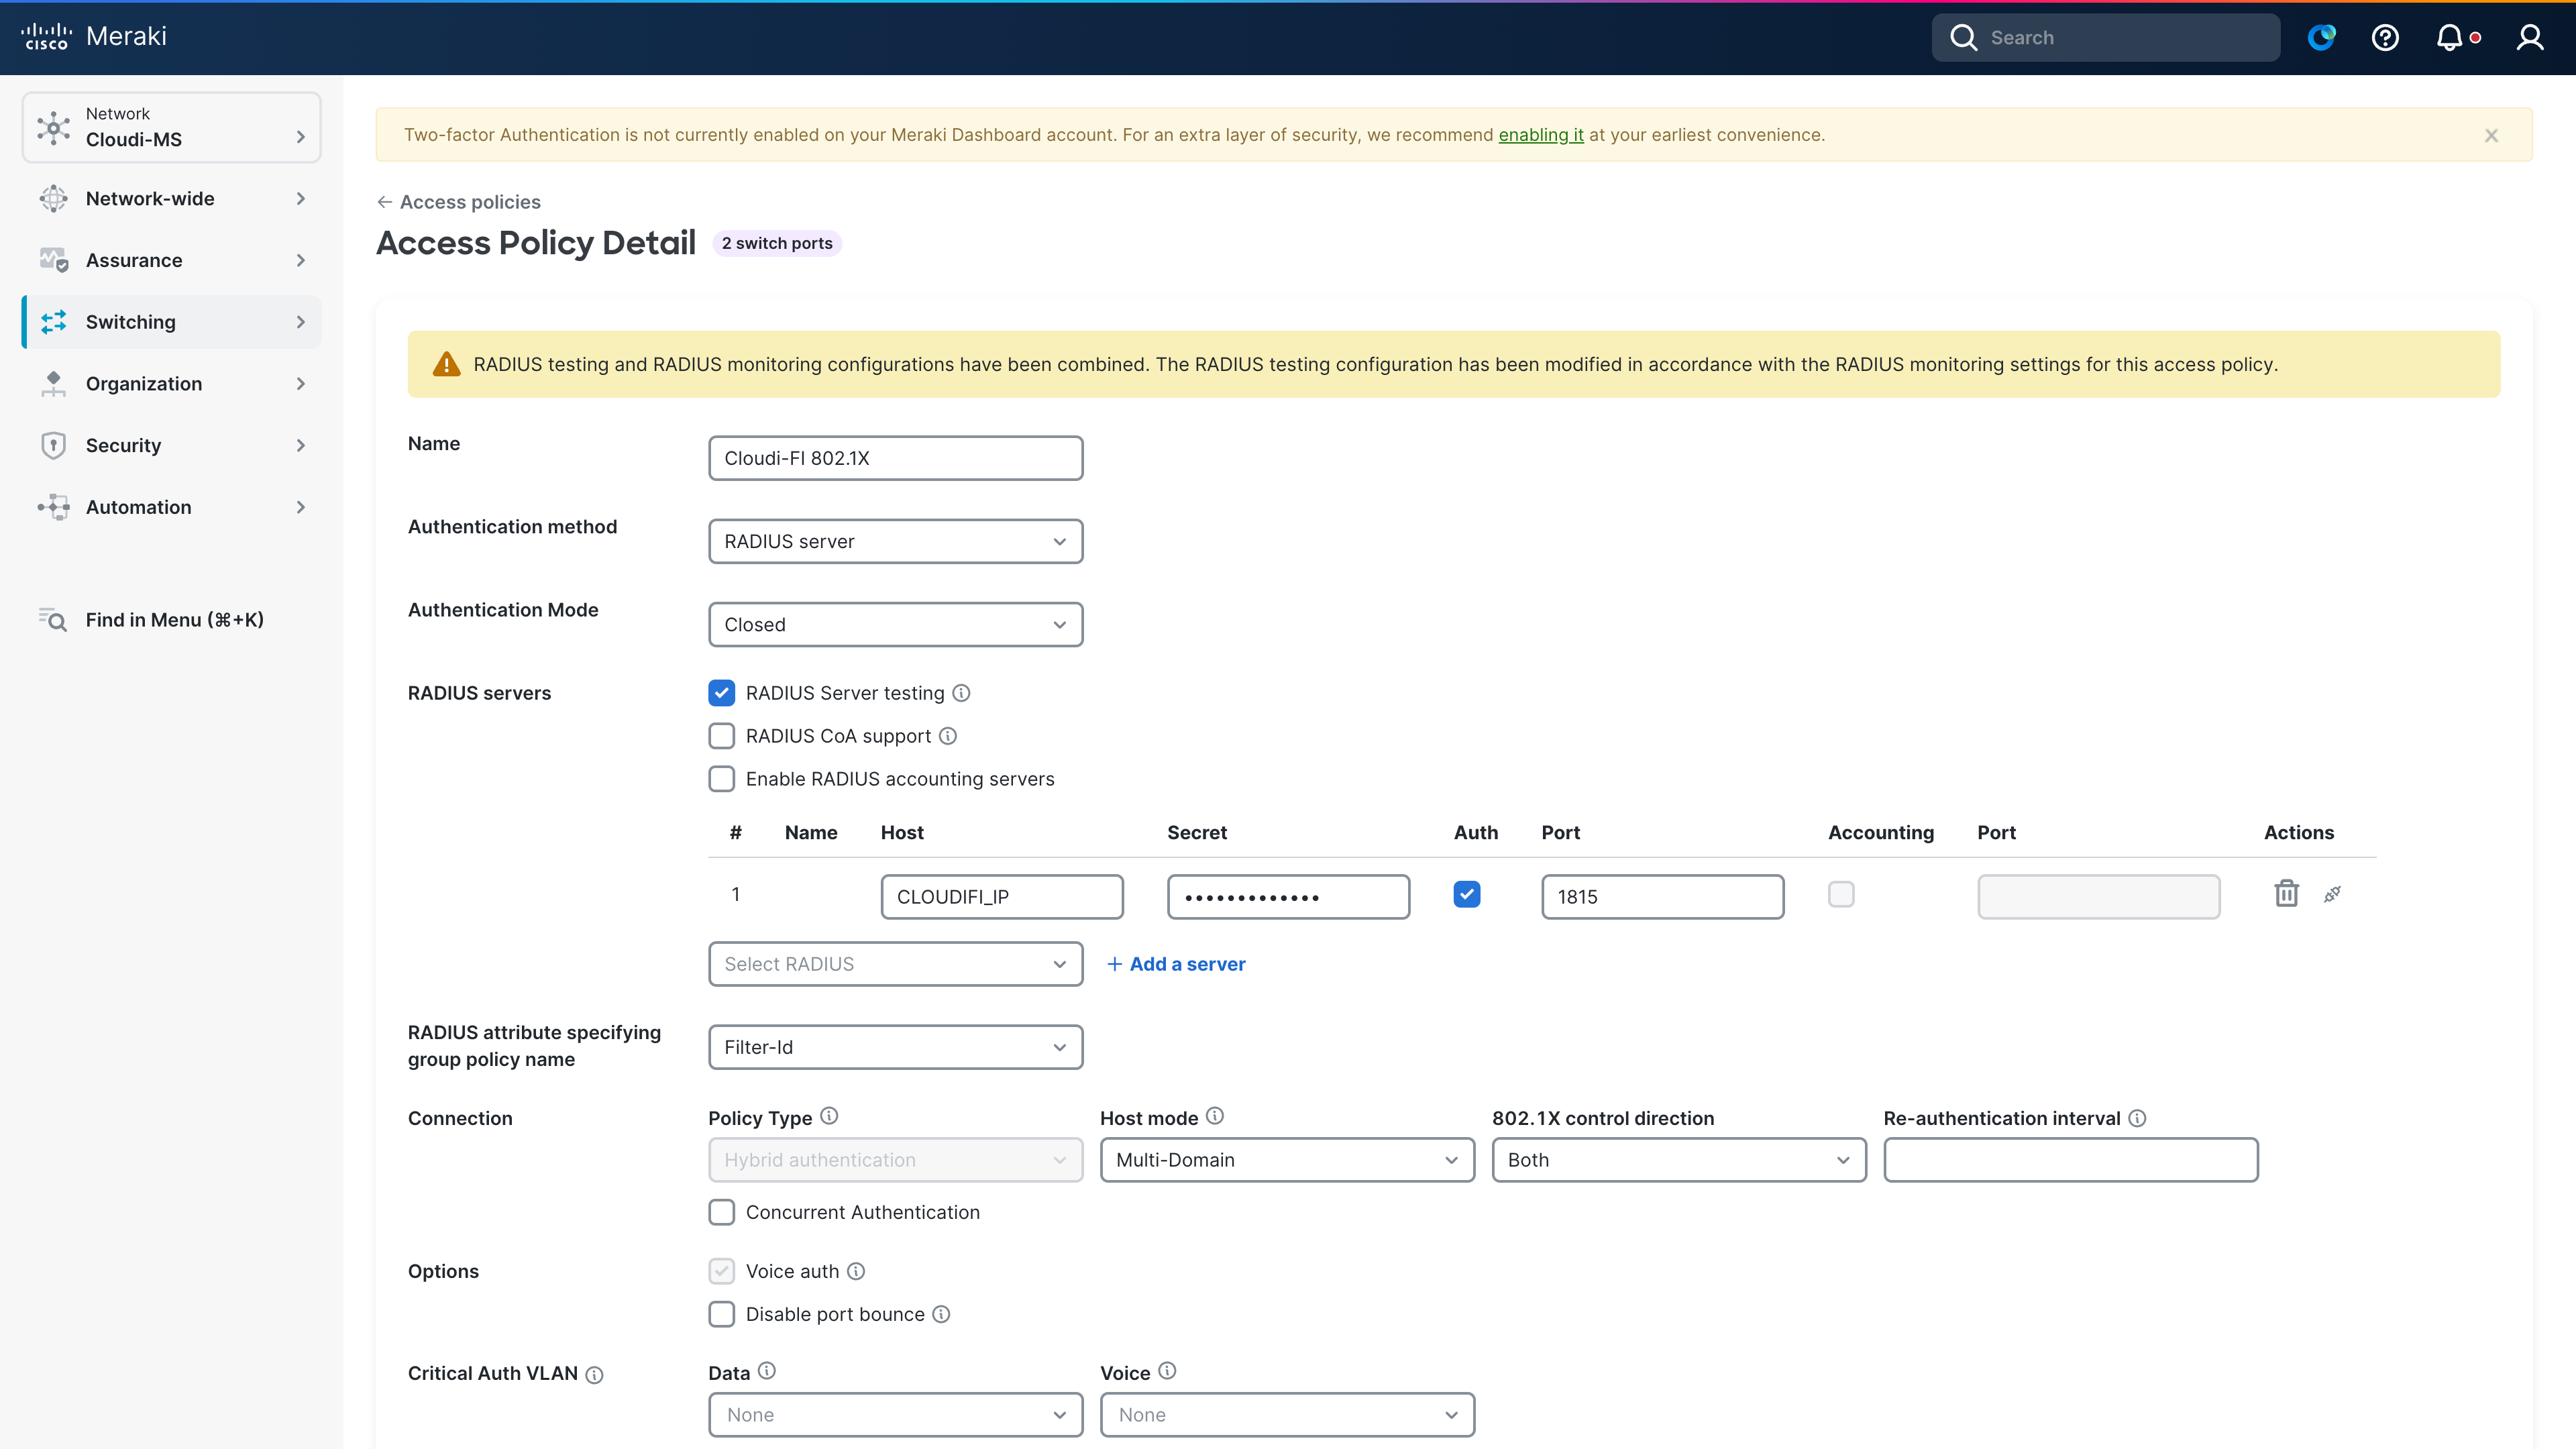Click the 2 switch ports badge
Screen dimensions: 2576x1449
pos(777,243)
